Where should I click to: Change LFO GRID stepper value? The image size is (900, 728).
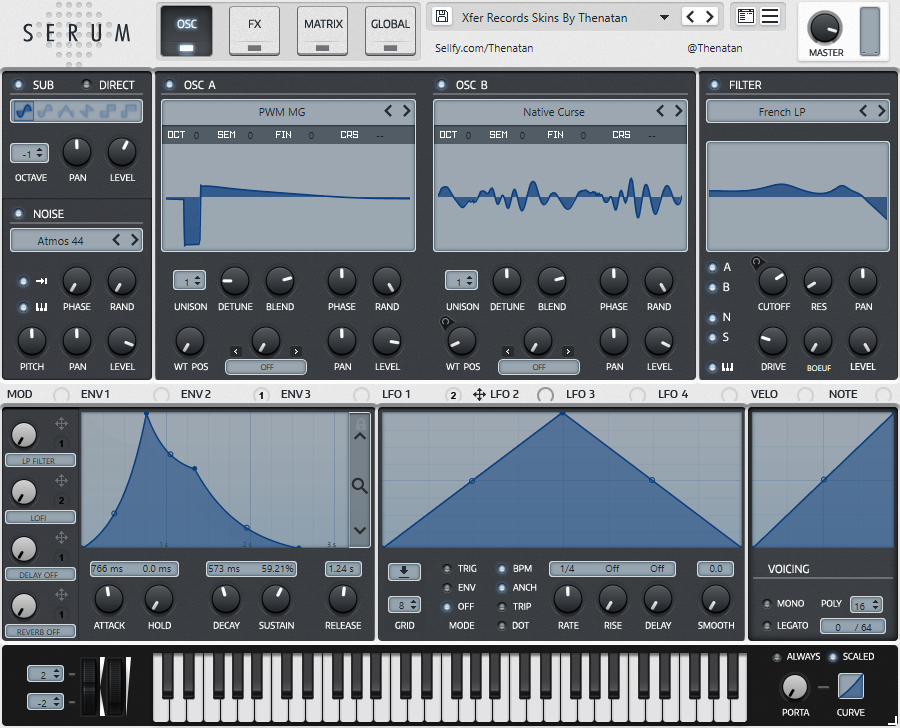tap(404, 605)
